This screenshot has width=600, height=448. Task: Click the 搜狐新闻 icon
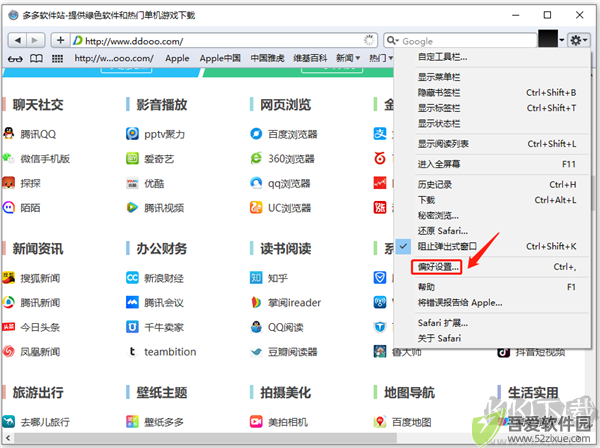click(8, 277)
